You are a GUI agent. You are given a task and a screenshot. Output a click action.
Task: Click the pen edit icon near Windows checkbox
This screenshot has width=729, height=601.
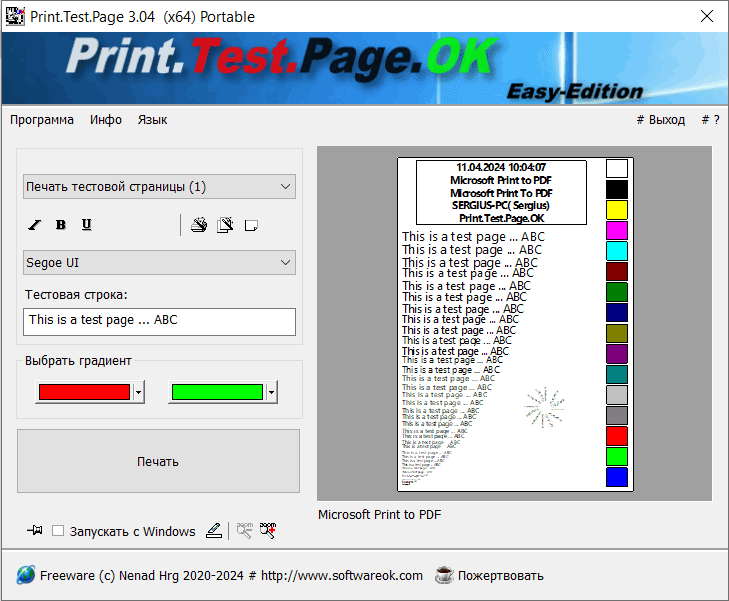pyautogui.click(x=214, y=530)
